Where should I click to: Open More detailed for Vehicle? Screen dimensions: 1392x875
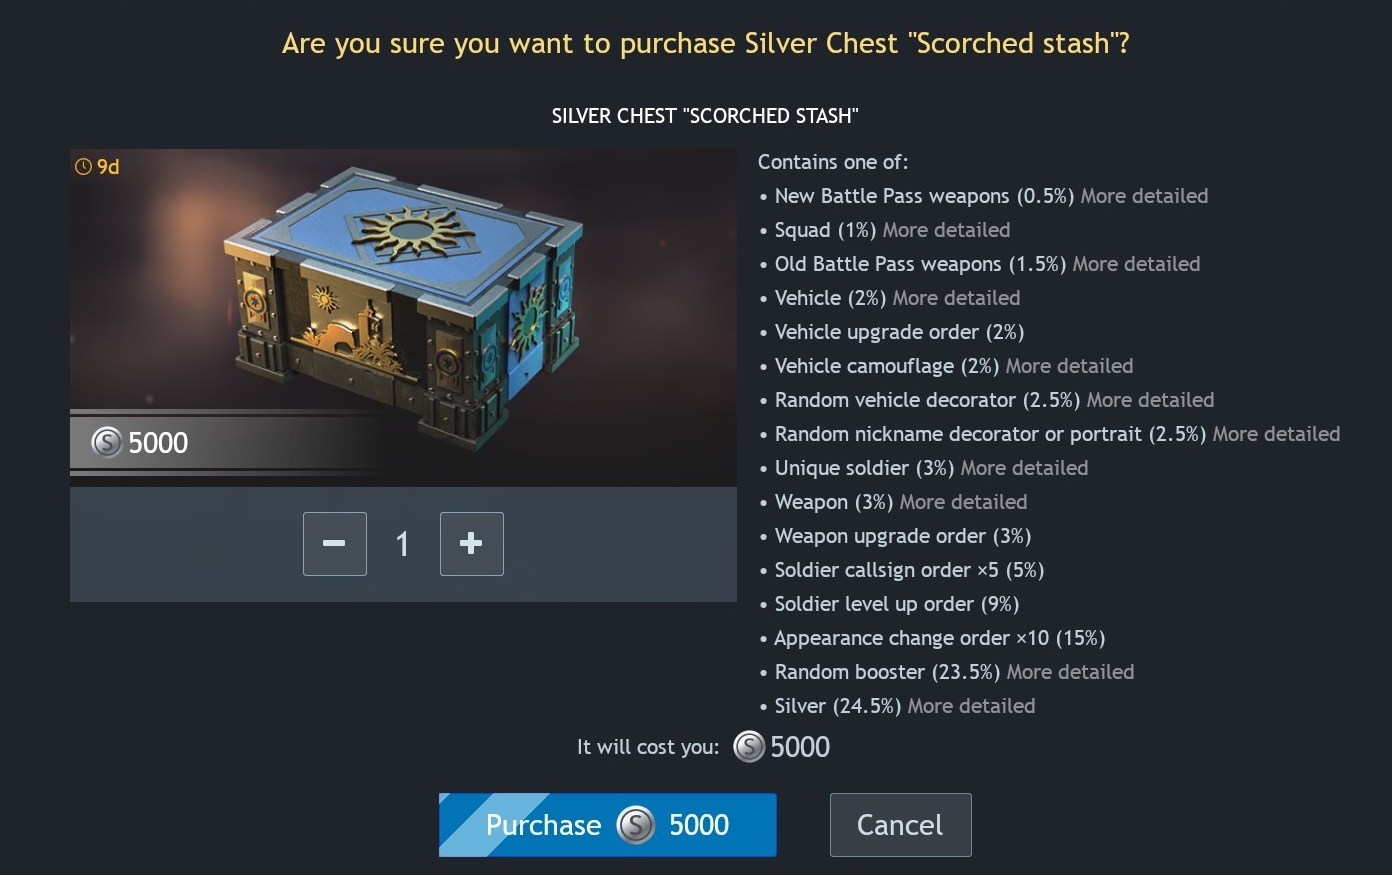[x=956, y=298]
